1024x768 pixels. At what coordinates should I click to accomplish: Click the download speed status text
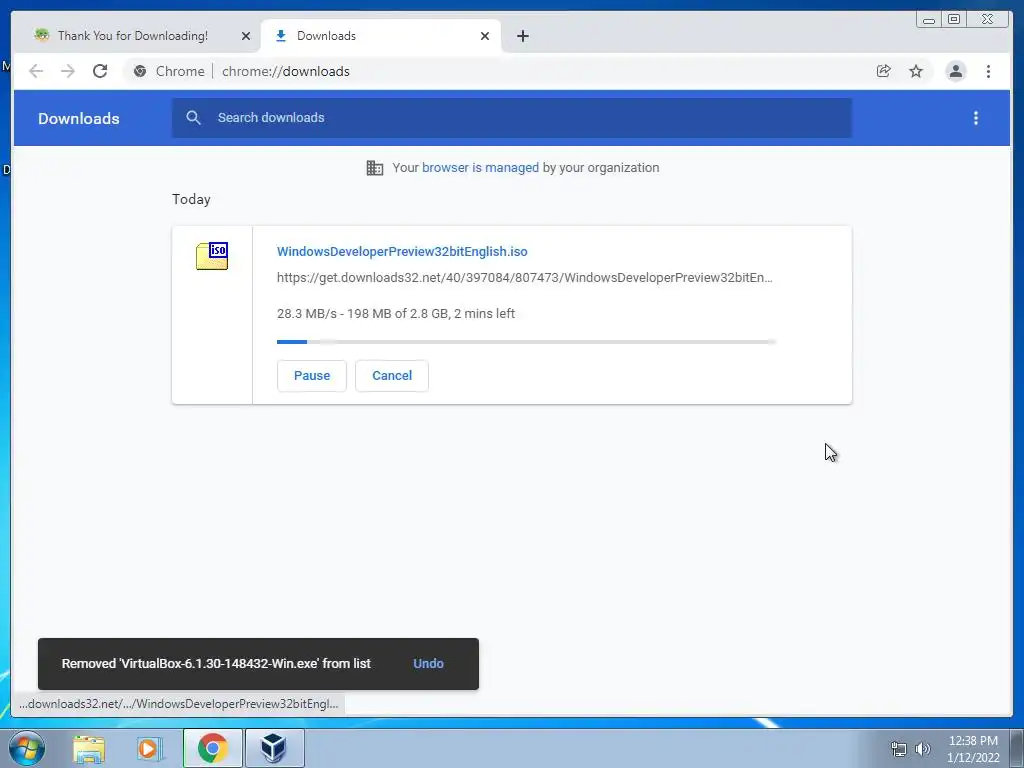click(396, 313)
